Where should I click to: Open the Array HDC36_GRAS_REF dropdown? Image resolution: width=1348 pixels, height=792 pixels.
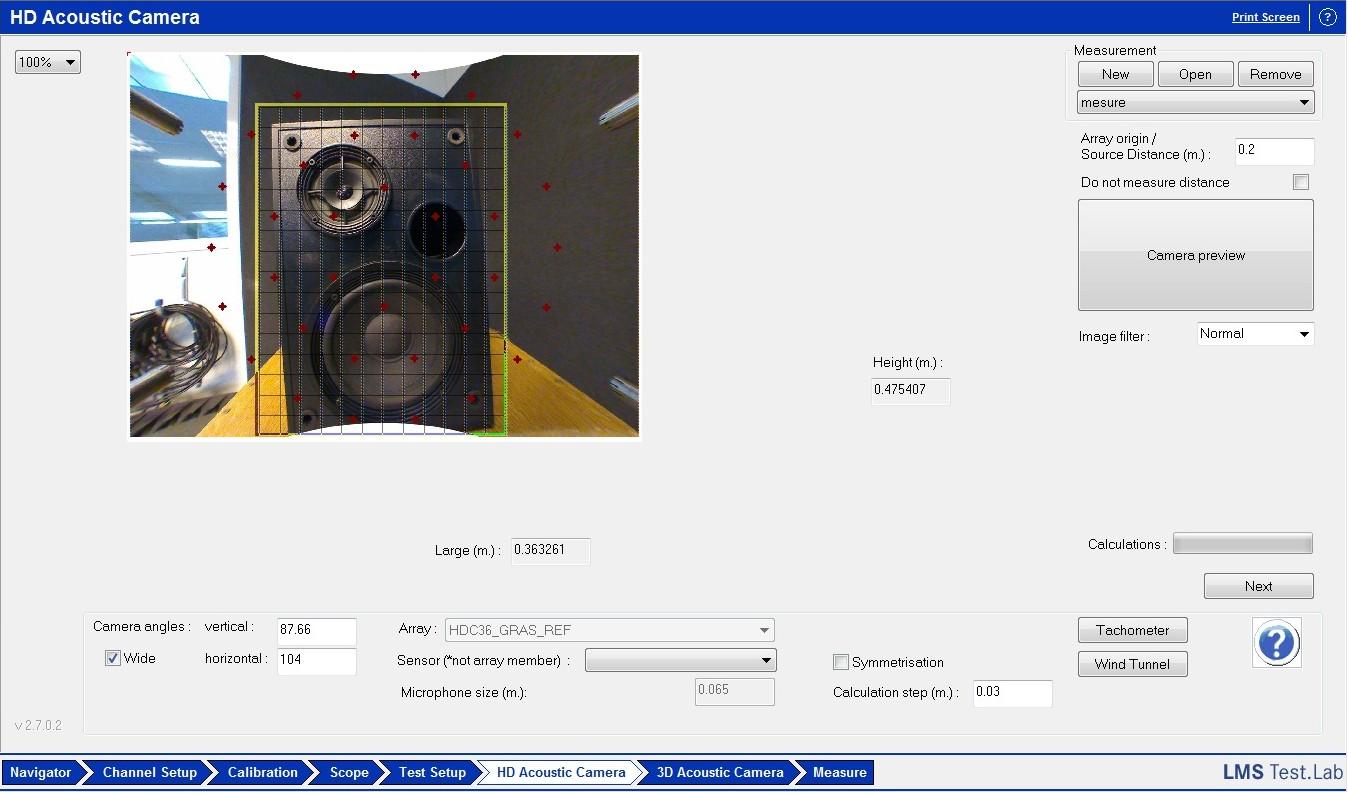tap(610, 630)
